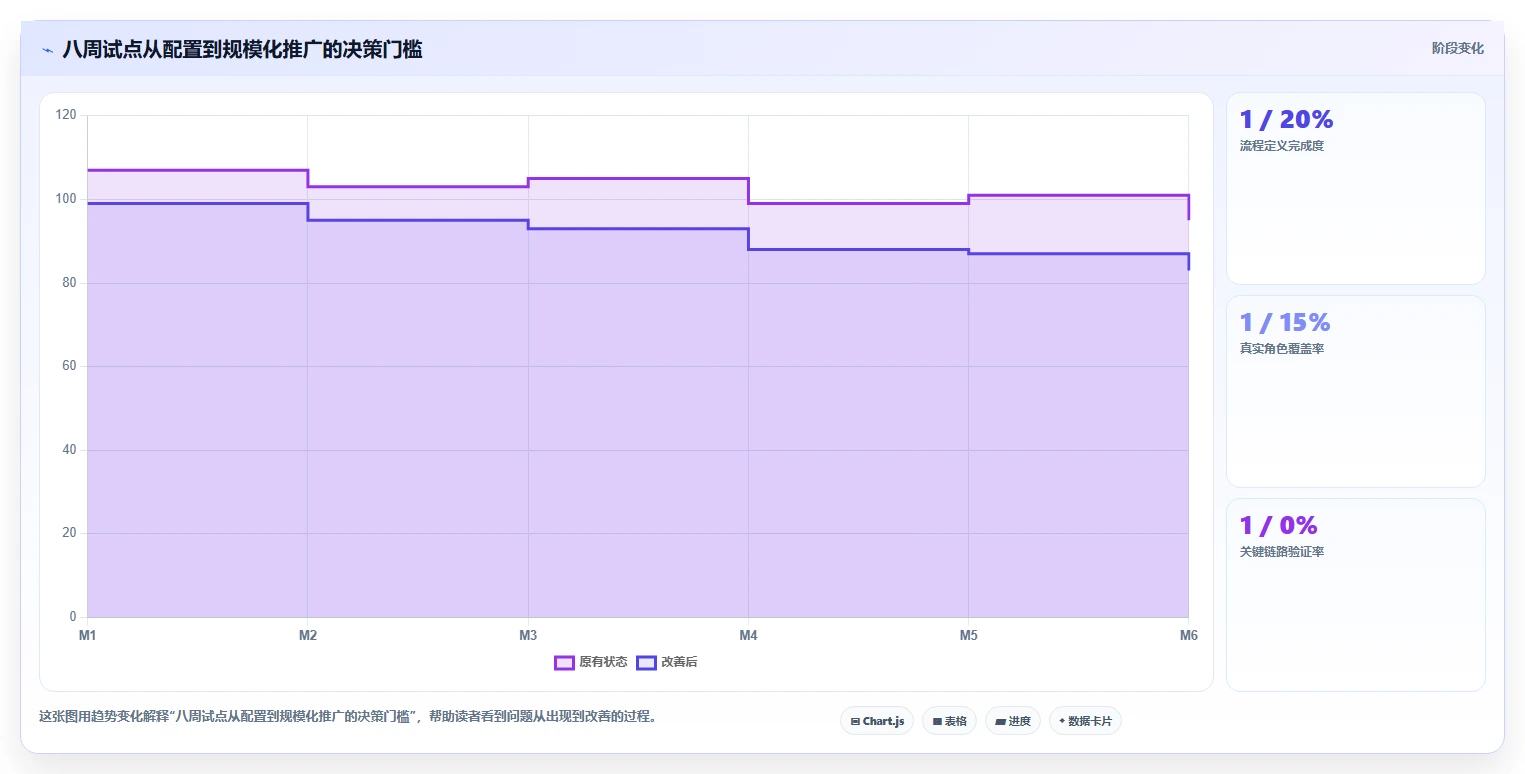The height and width of the screenshot is (774, 1525).
Task: Toggle the 原有状态 legend entry
Action: pyautogui.click(x=591, y=662)
